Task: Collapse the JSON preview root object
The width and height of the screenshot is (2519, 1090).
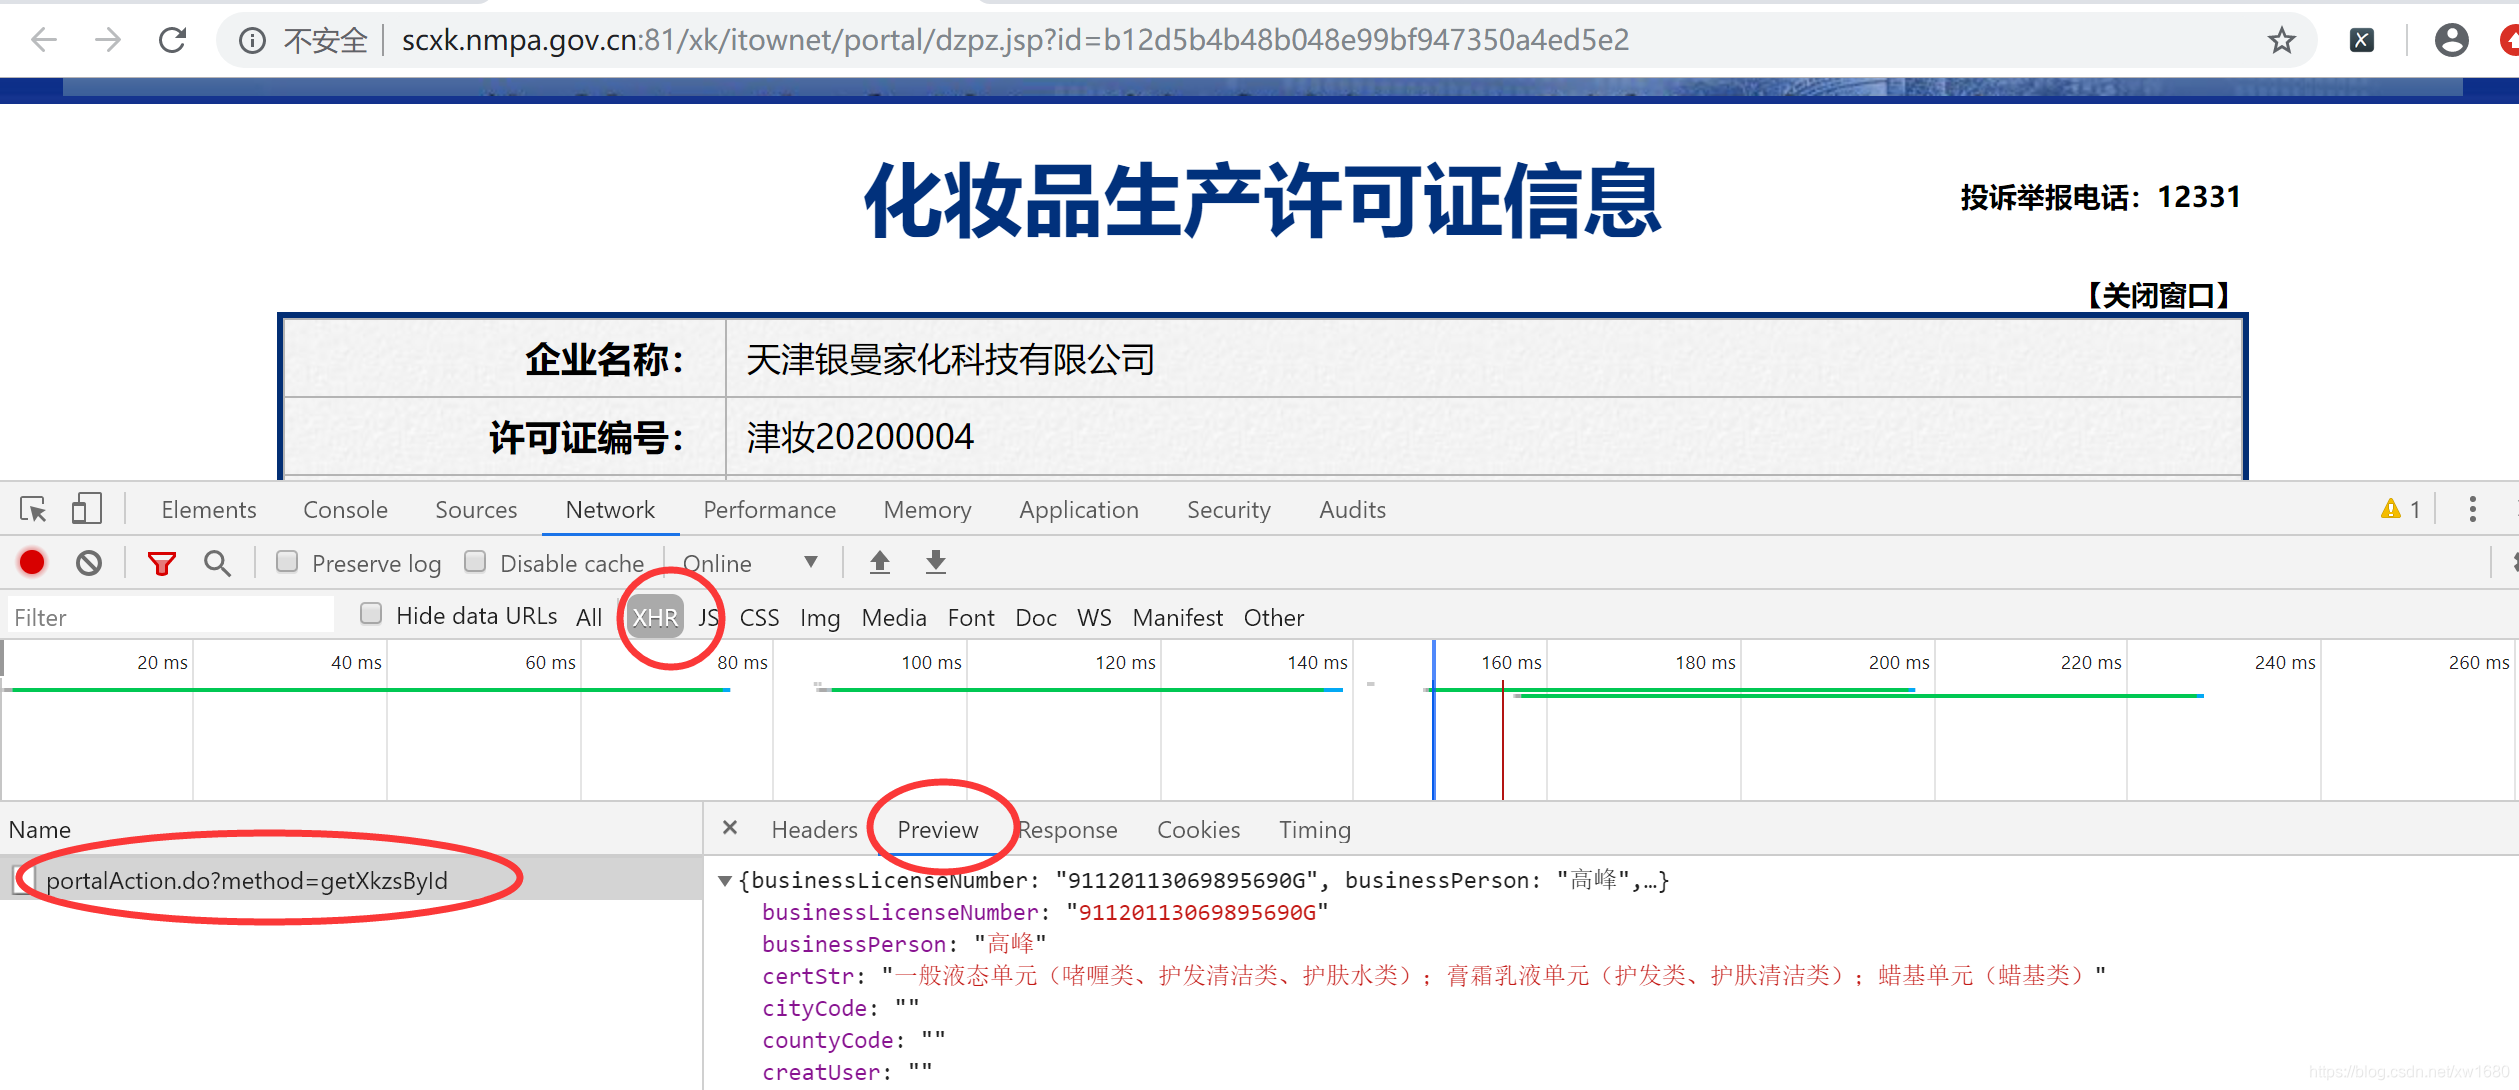Action: 725,881
